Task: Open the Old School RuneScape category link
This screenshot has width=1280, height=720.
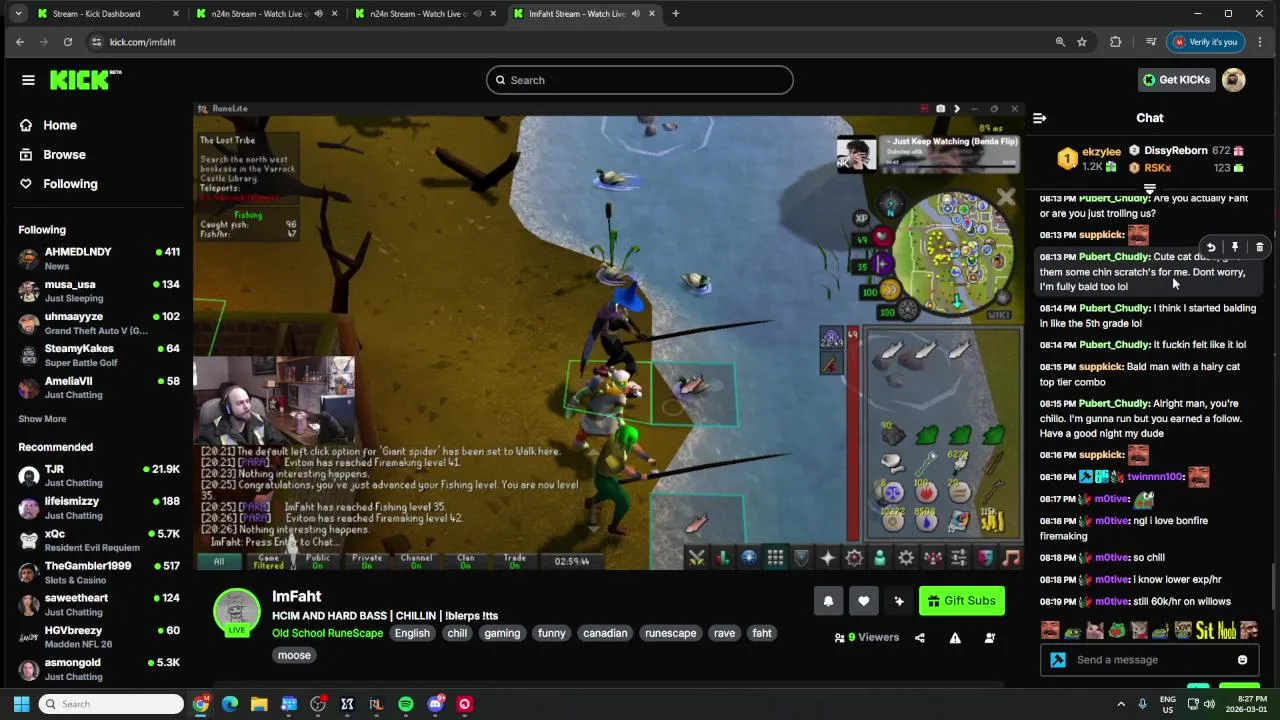Action: point(327,633)
